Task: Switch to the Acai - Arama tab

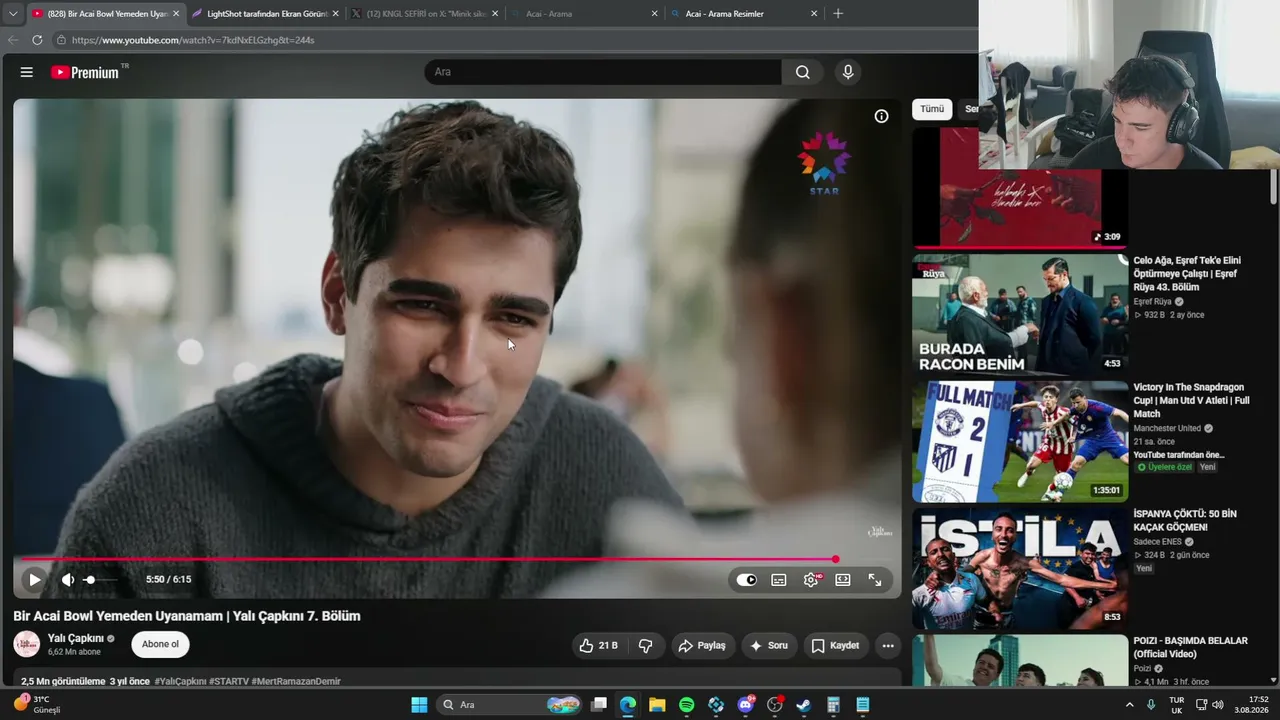Action: point(585,14)
